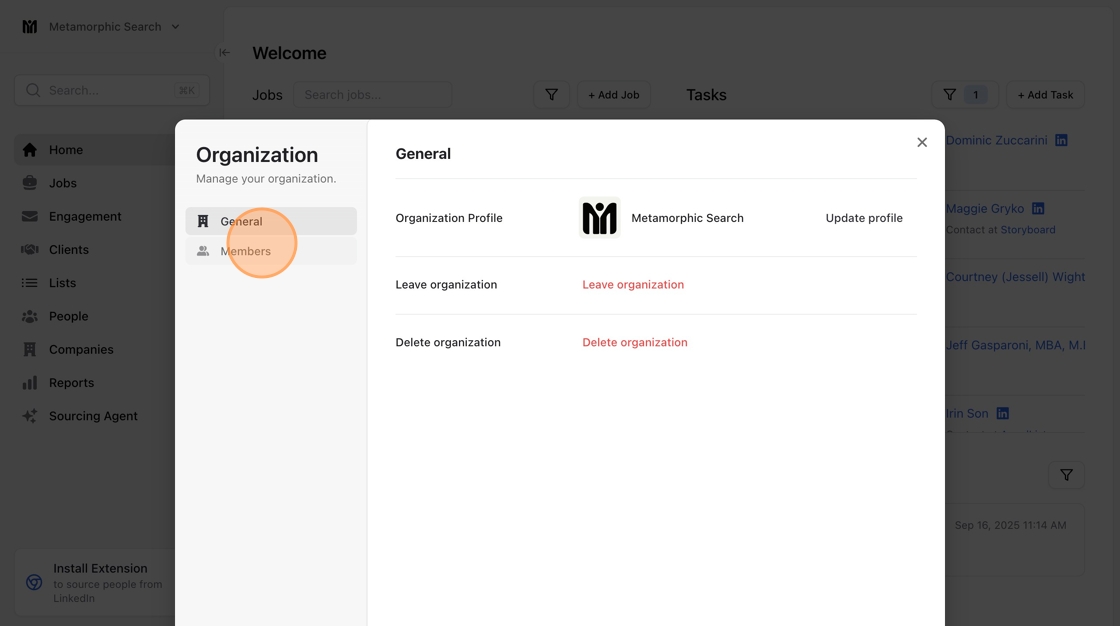Click the Update profile button
The height and width of the screenshot is (626, 1120).
pyautogui.click(x=864, y=218)
